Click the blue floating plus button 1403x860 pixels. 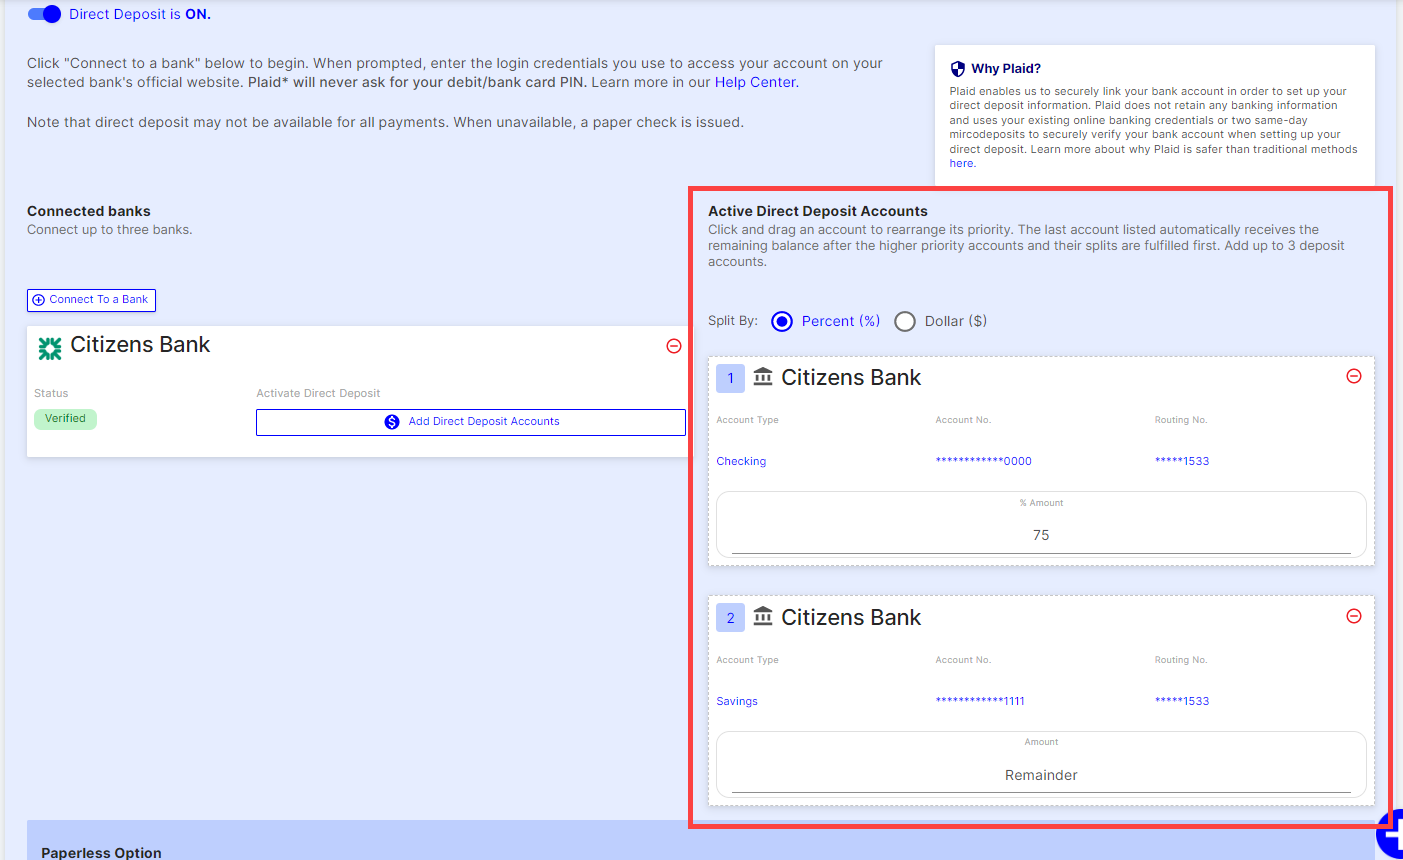1390,834
